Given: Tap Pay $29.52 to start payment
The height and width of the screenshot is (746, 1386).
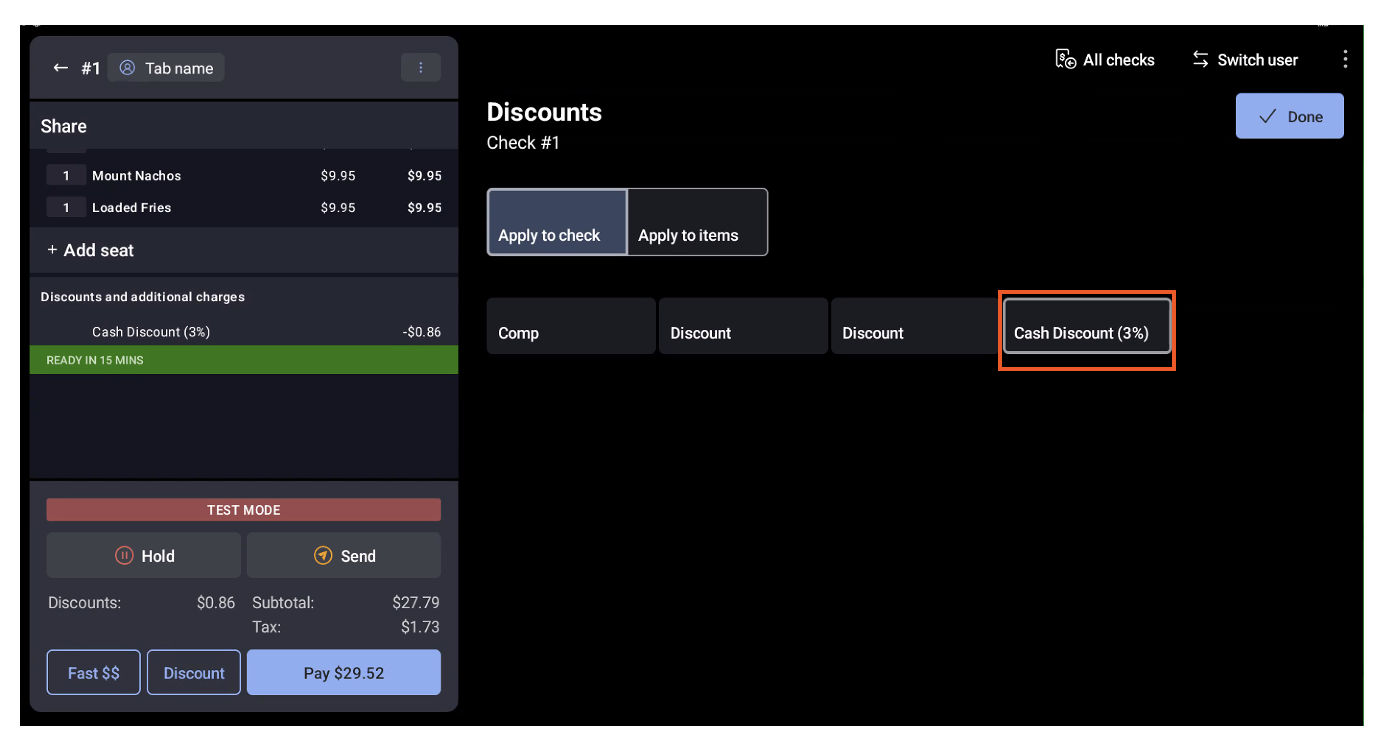Looking at the screenshot, I should pyautogui.click(x=343, y=672).
